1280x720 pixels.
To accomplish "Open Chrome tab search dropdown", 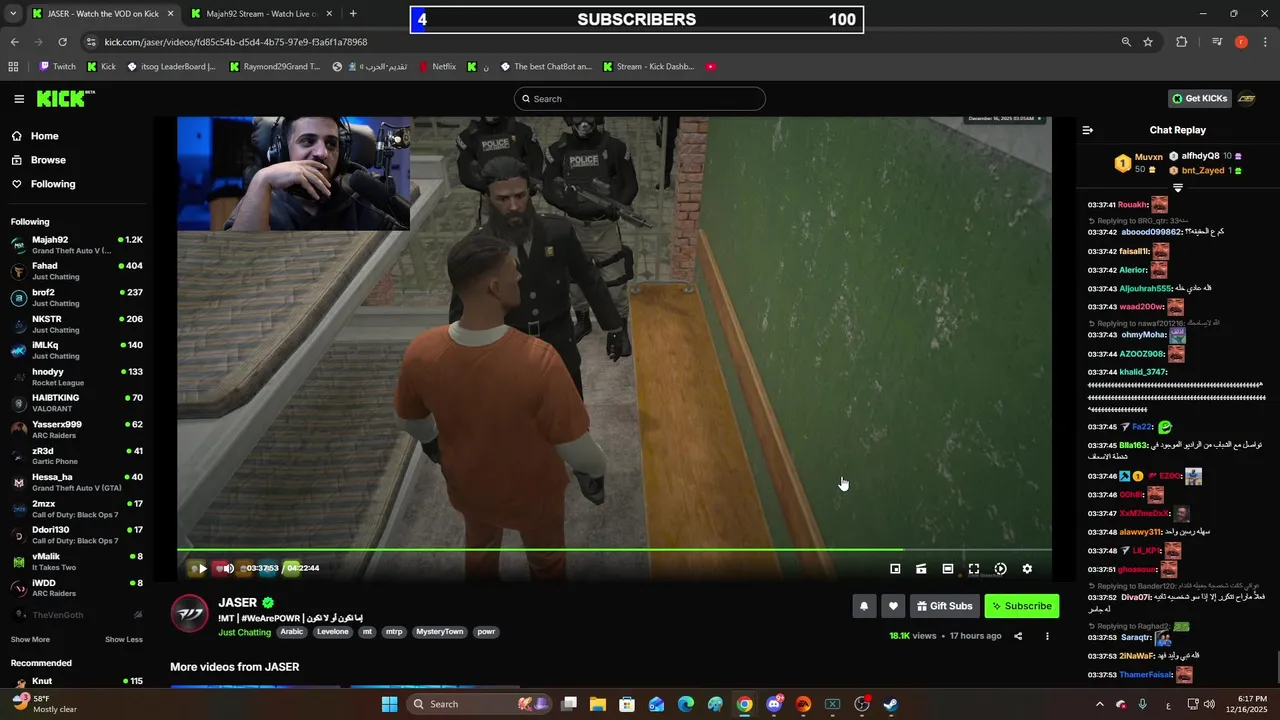I will [x=12, y=14].
